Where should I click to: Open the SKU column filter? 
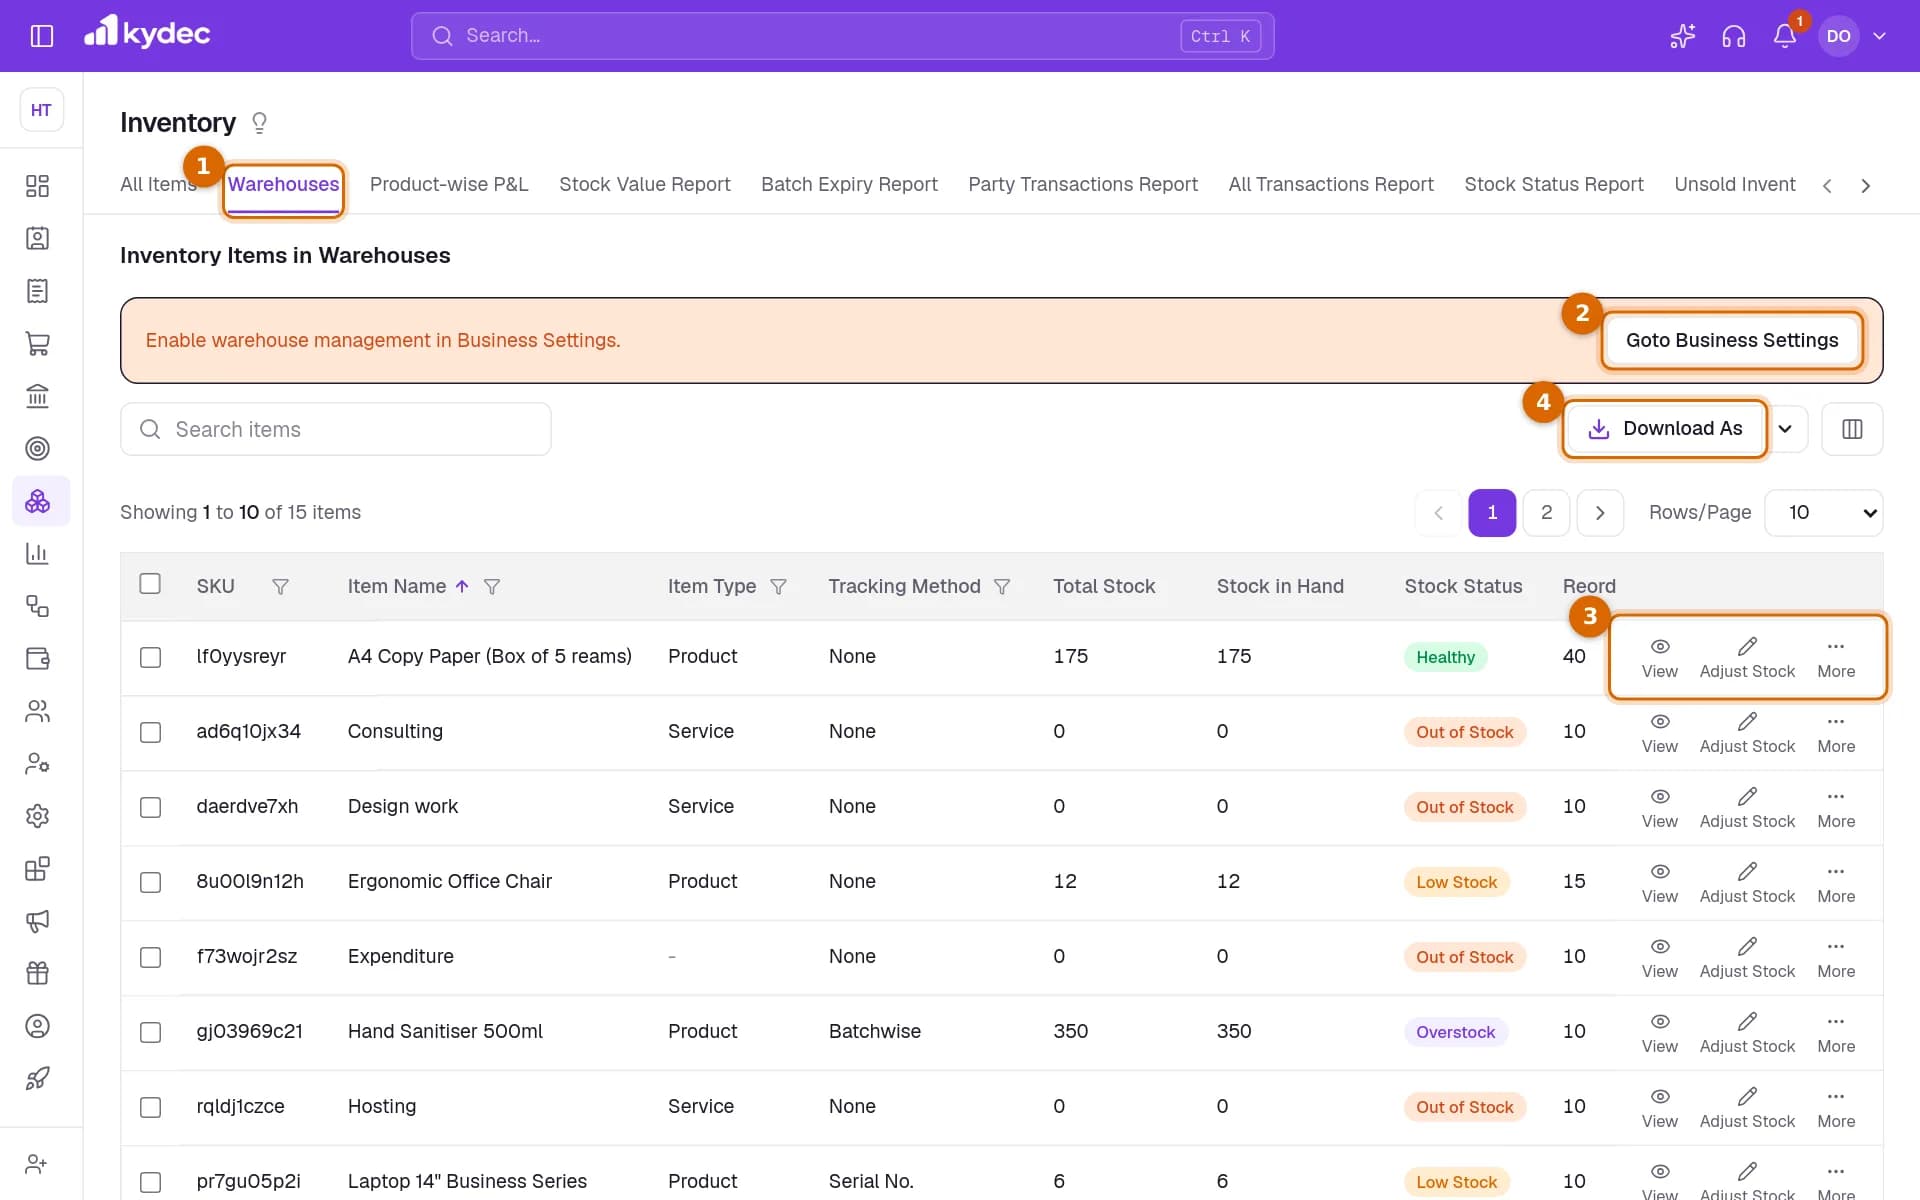(x=281, y=587)
